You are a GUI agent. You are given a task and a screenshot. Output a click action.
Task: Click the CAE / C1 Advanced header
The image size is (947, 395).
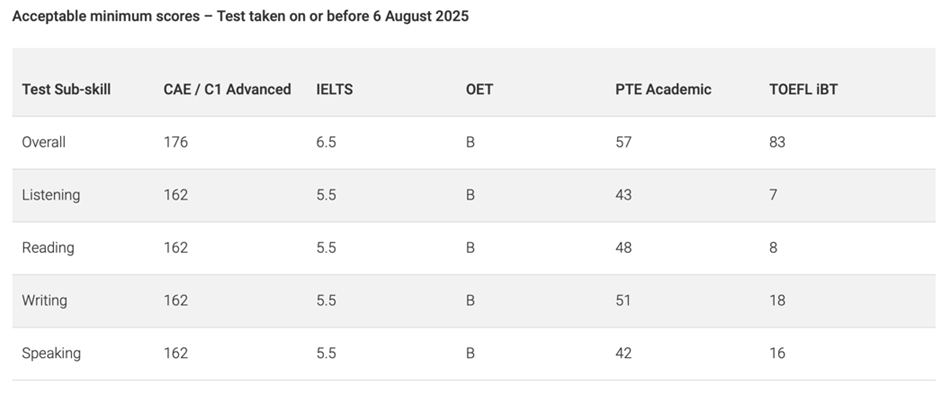pos(227,89)
